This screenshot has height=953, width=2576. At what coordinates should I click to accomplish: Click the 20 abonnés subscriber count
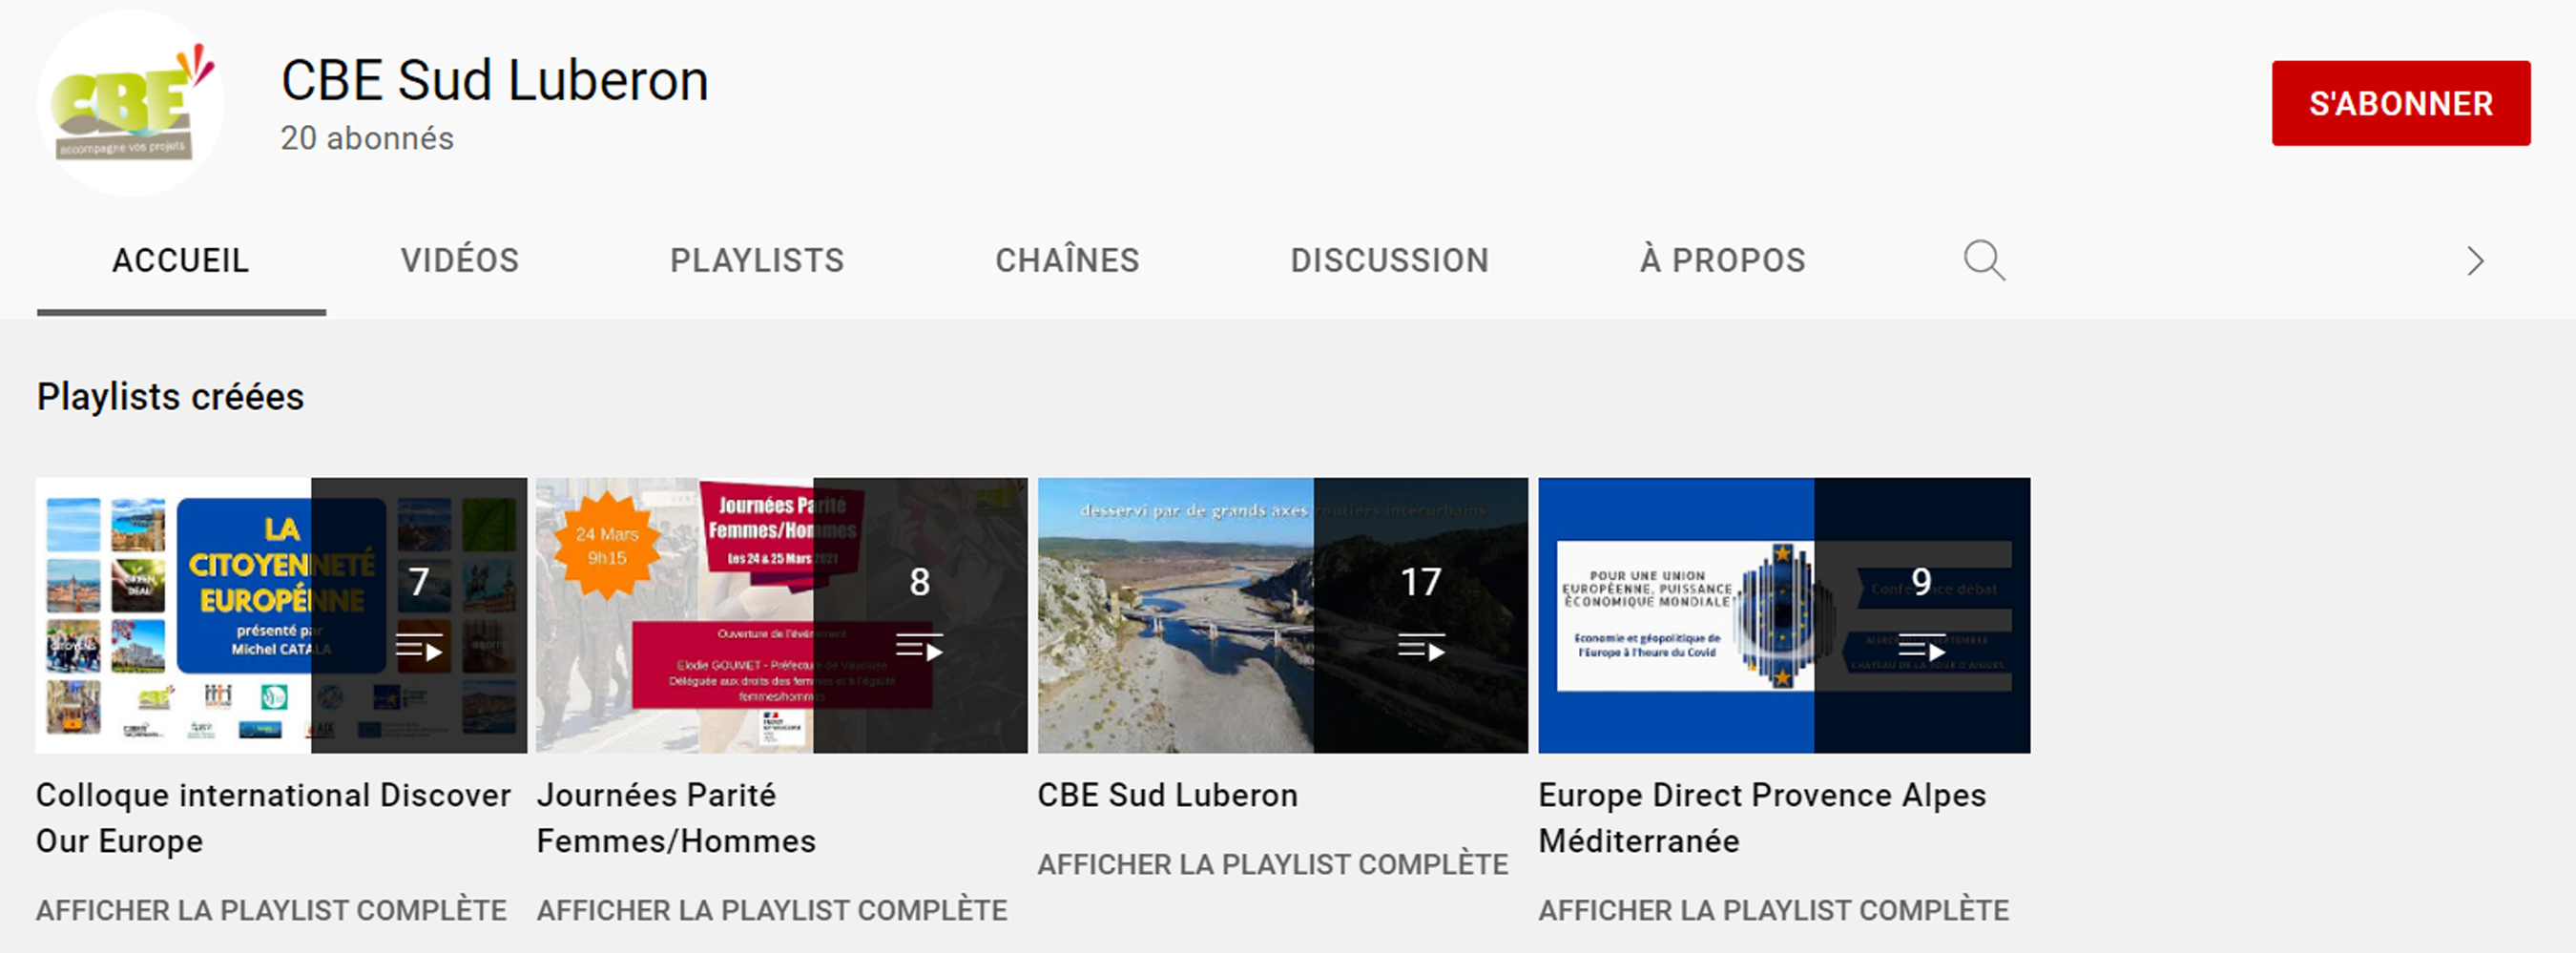367,138
